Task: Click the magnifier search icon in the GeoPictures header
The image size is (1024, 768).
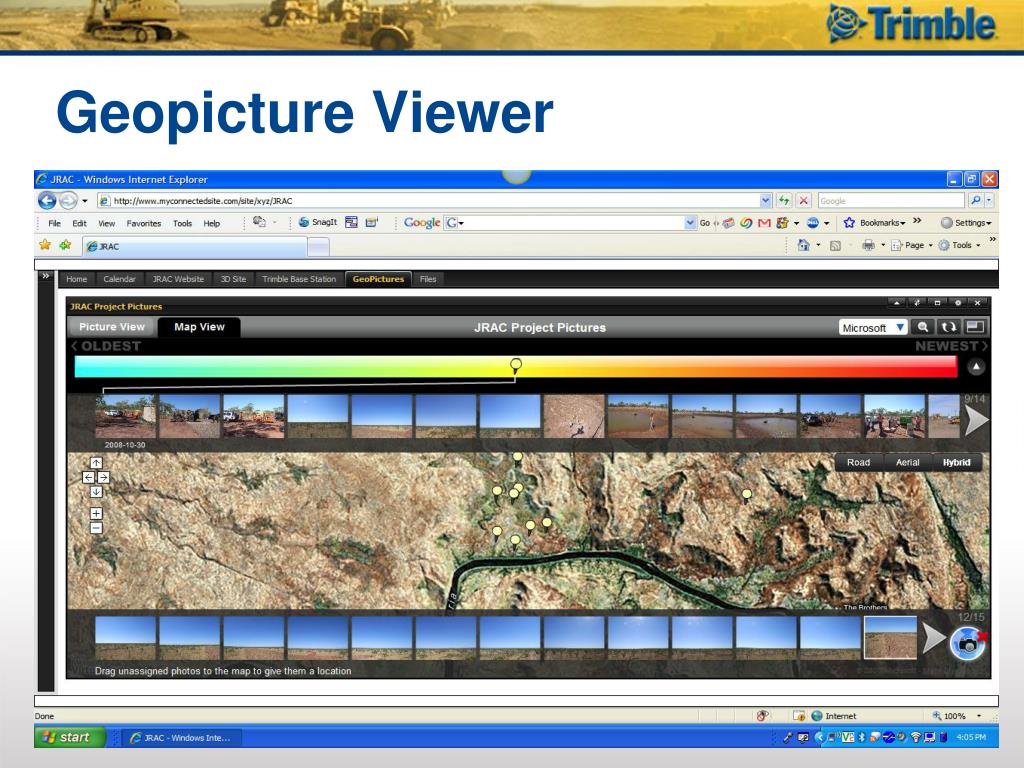Action: click(923, 327)
